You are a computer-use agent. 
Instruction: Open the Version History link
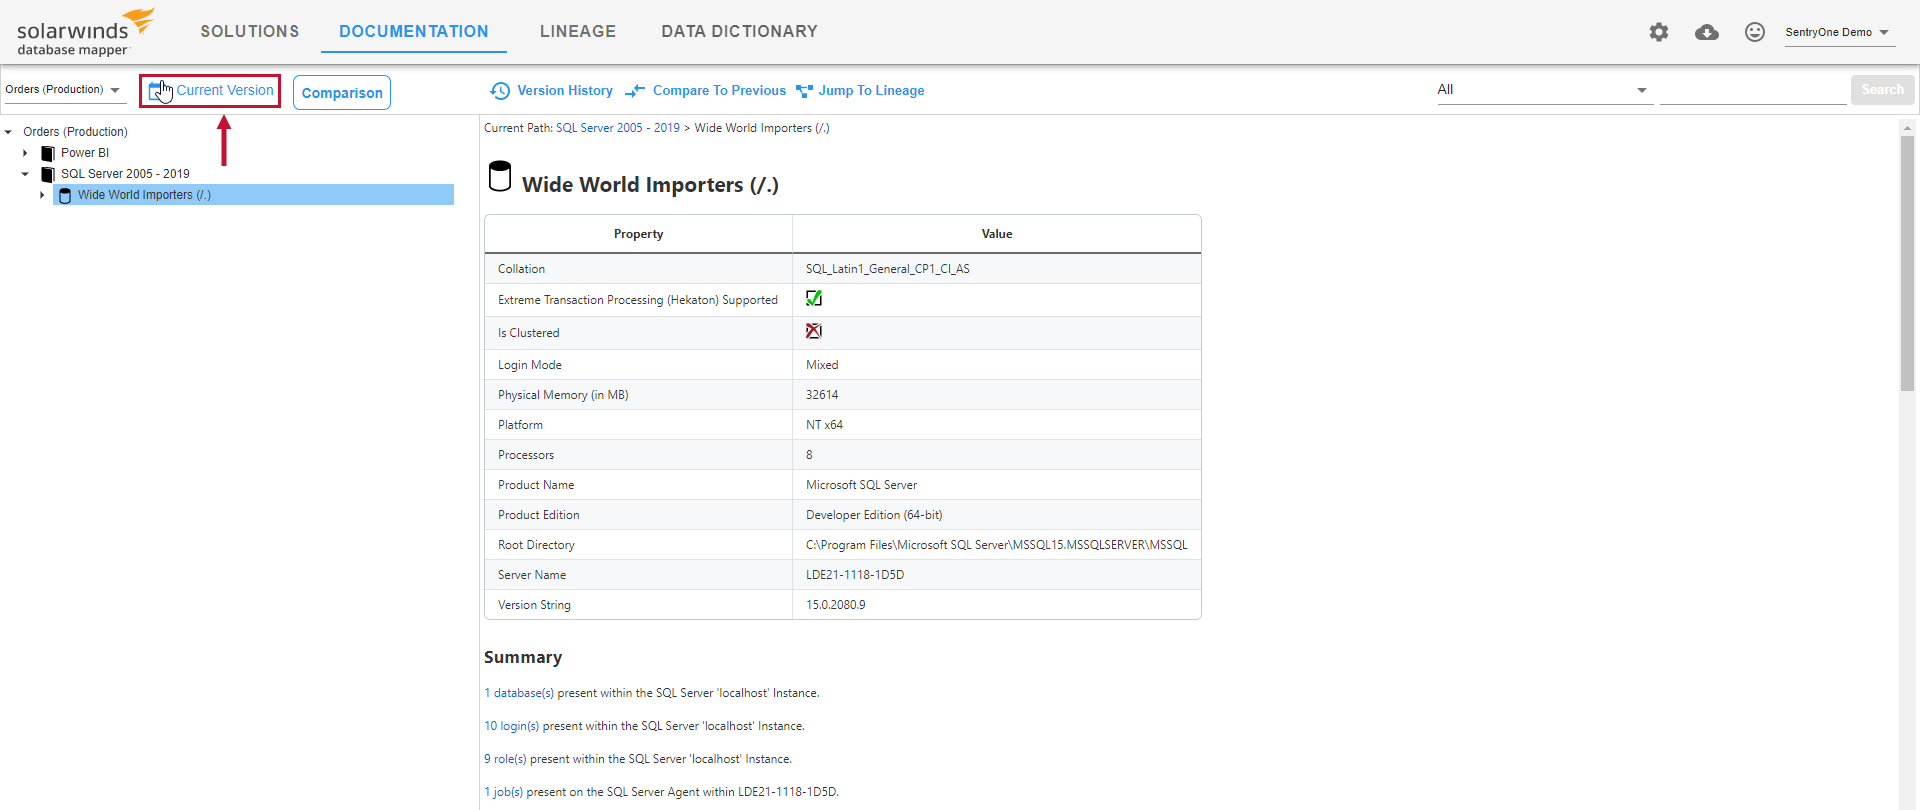tap(565, 91)
